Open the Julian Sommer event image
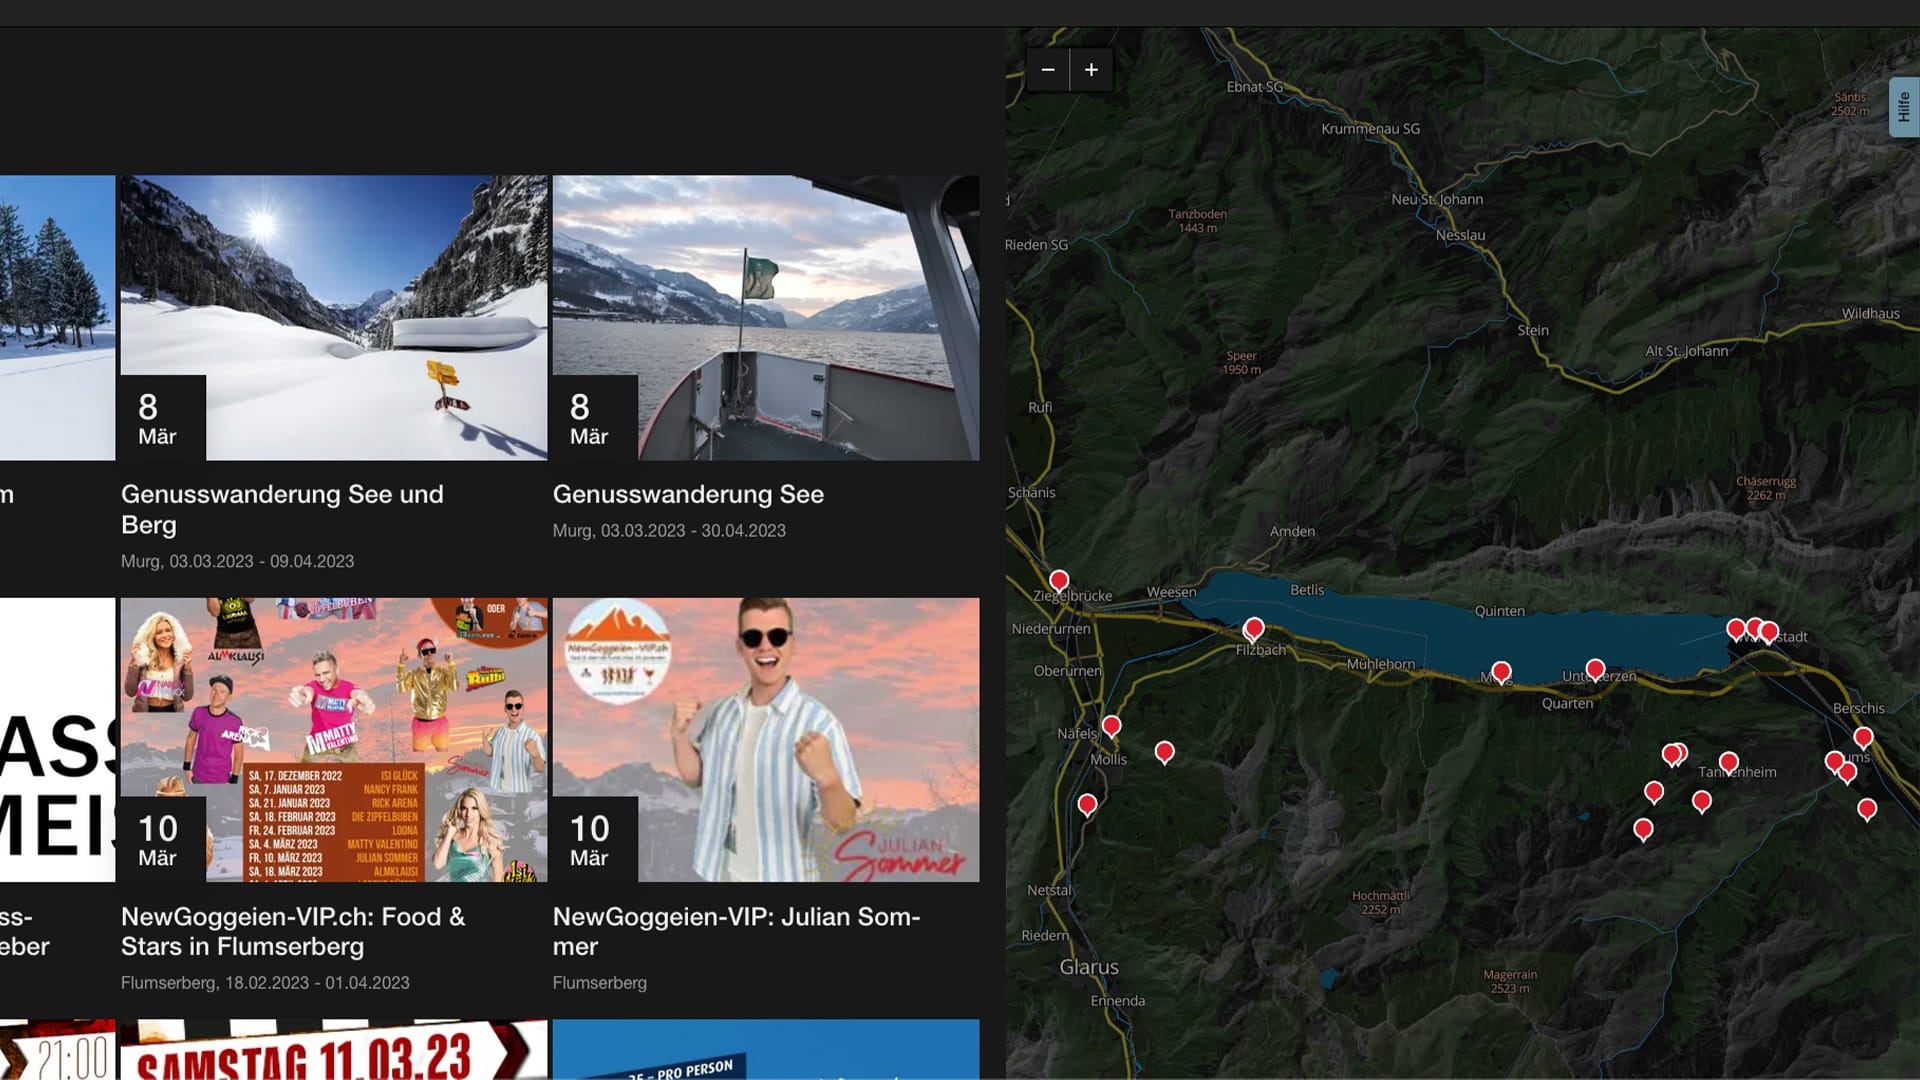The image size is (1920, 1080). [x=766, y=740]
